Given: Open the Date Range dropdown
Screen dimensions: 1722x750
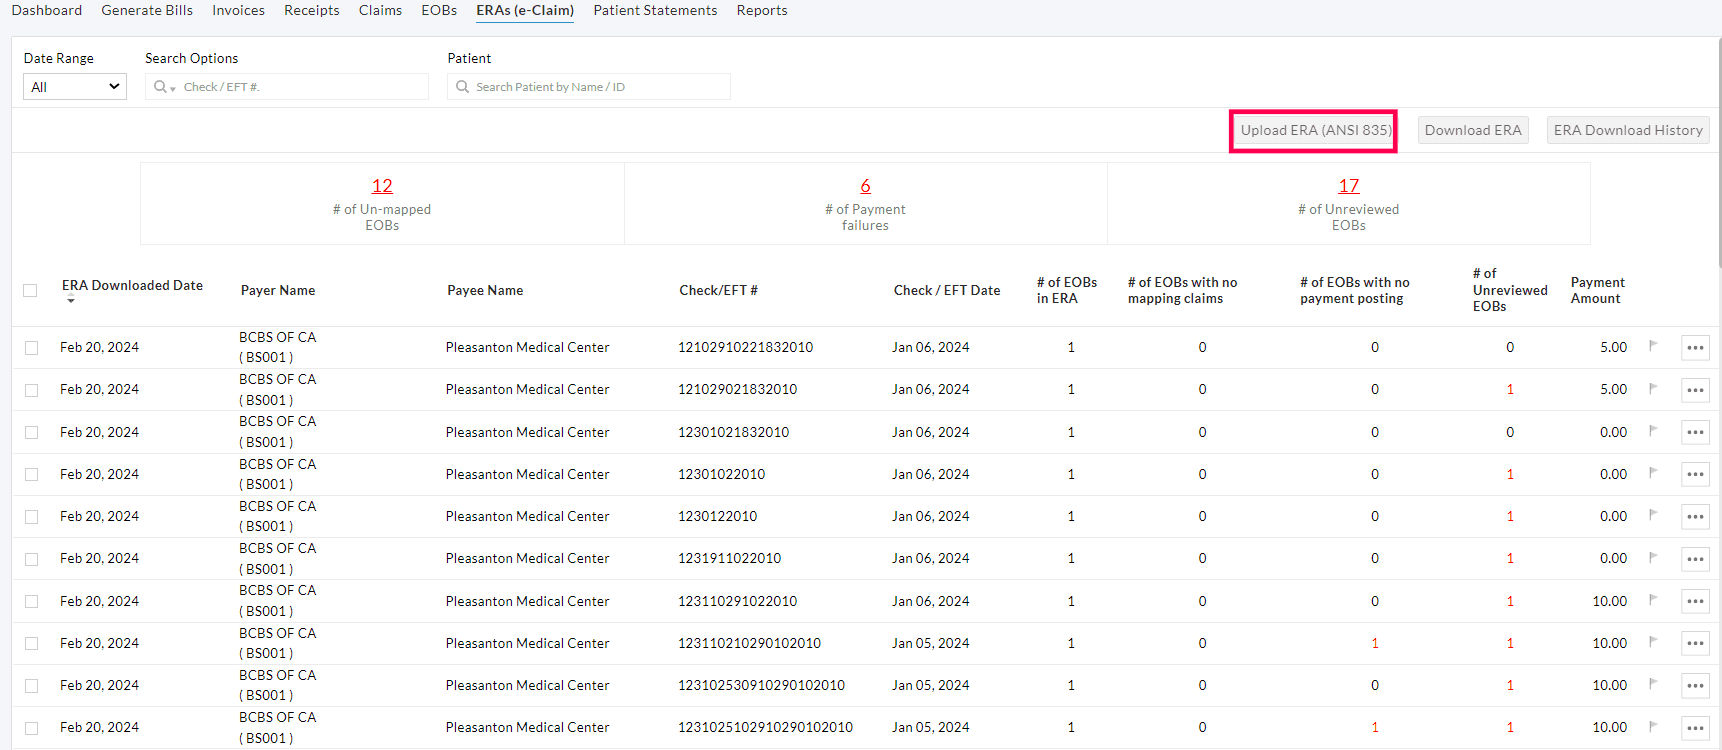Looking at the screenshot, I should 75,87.
